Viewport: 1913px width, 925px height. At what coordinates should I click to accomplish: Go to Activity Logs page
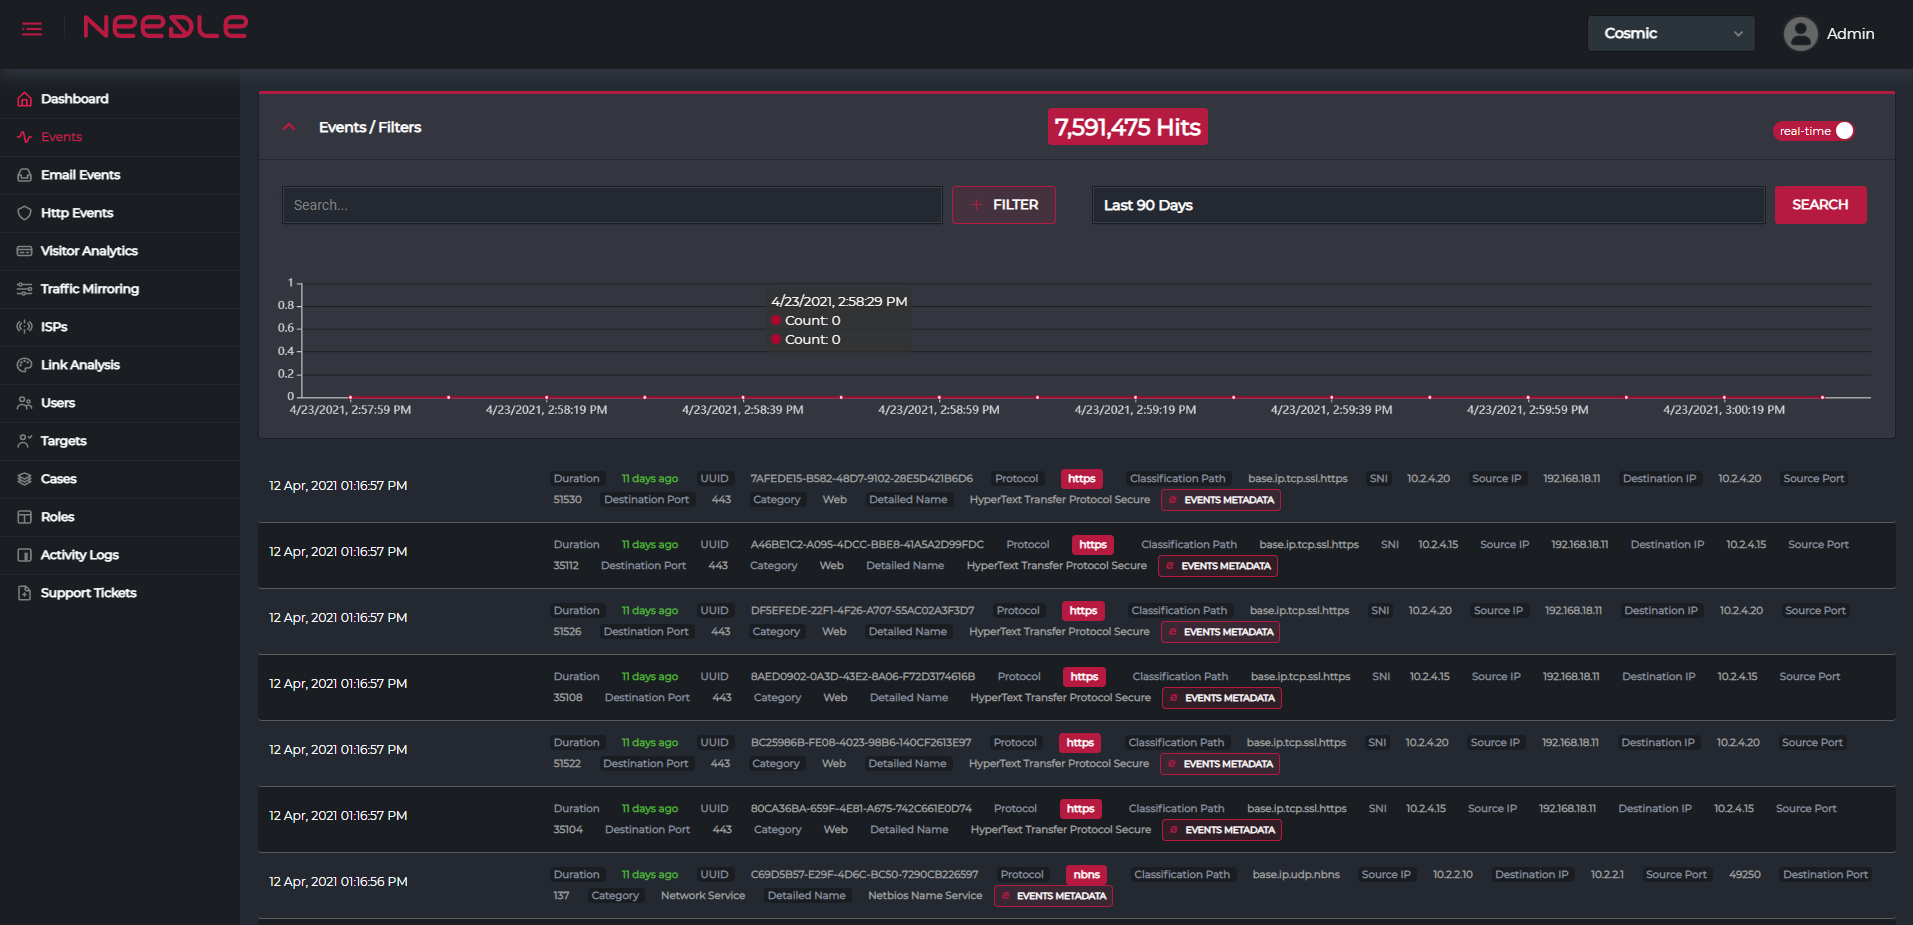(79, 555)
